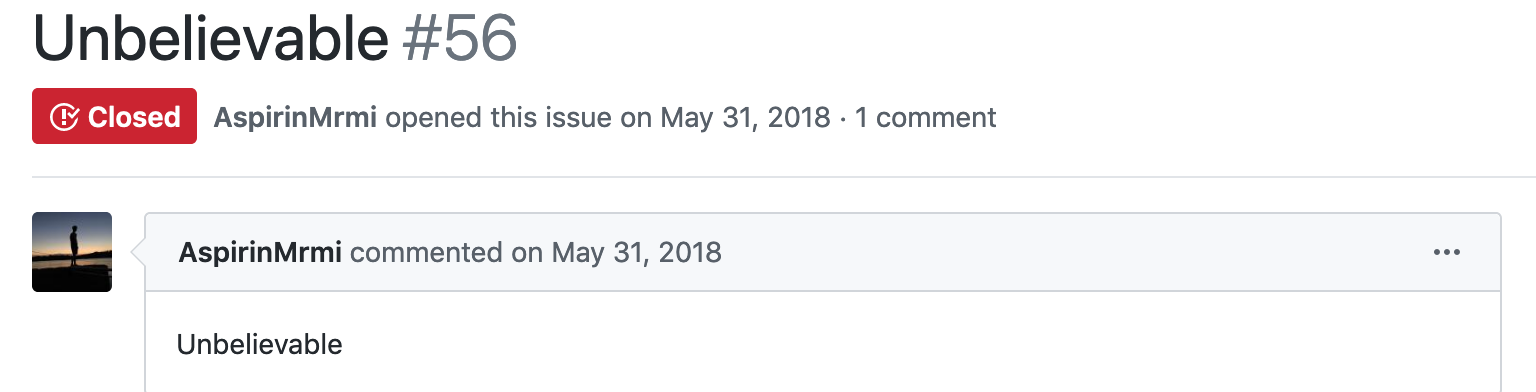Click the word Closed in the red badge
The image size is (1536, 392).
tap(134, 117)
